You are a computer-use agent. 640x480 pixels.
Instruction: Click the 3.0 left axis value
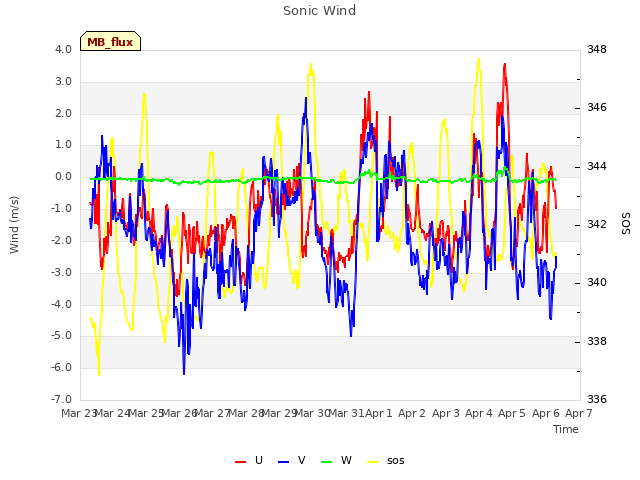click(63, 82)
